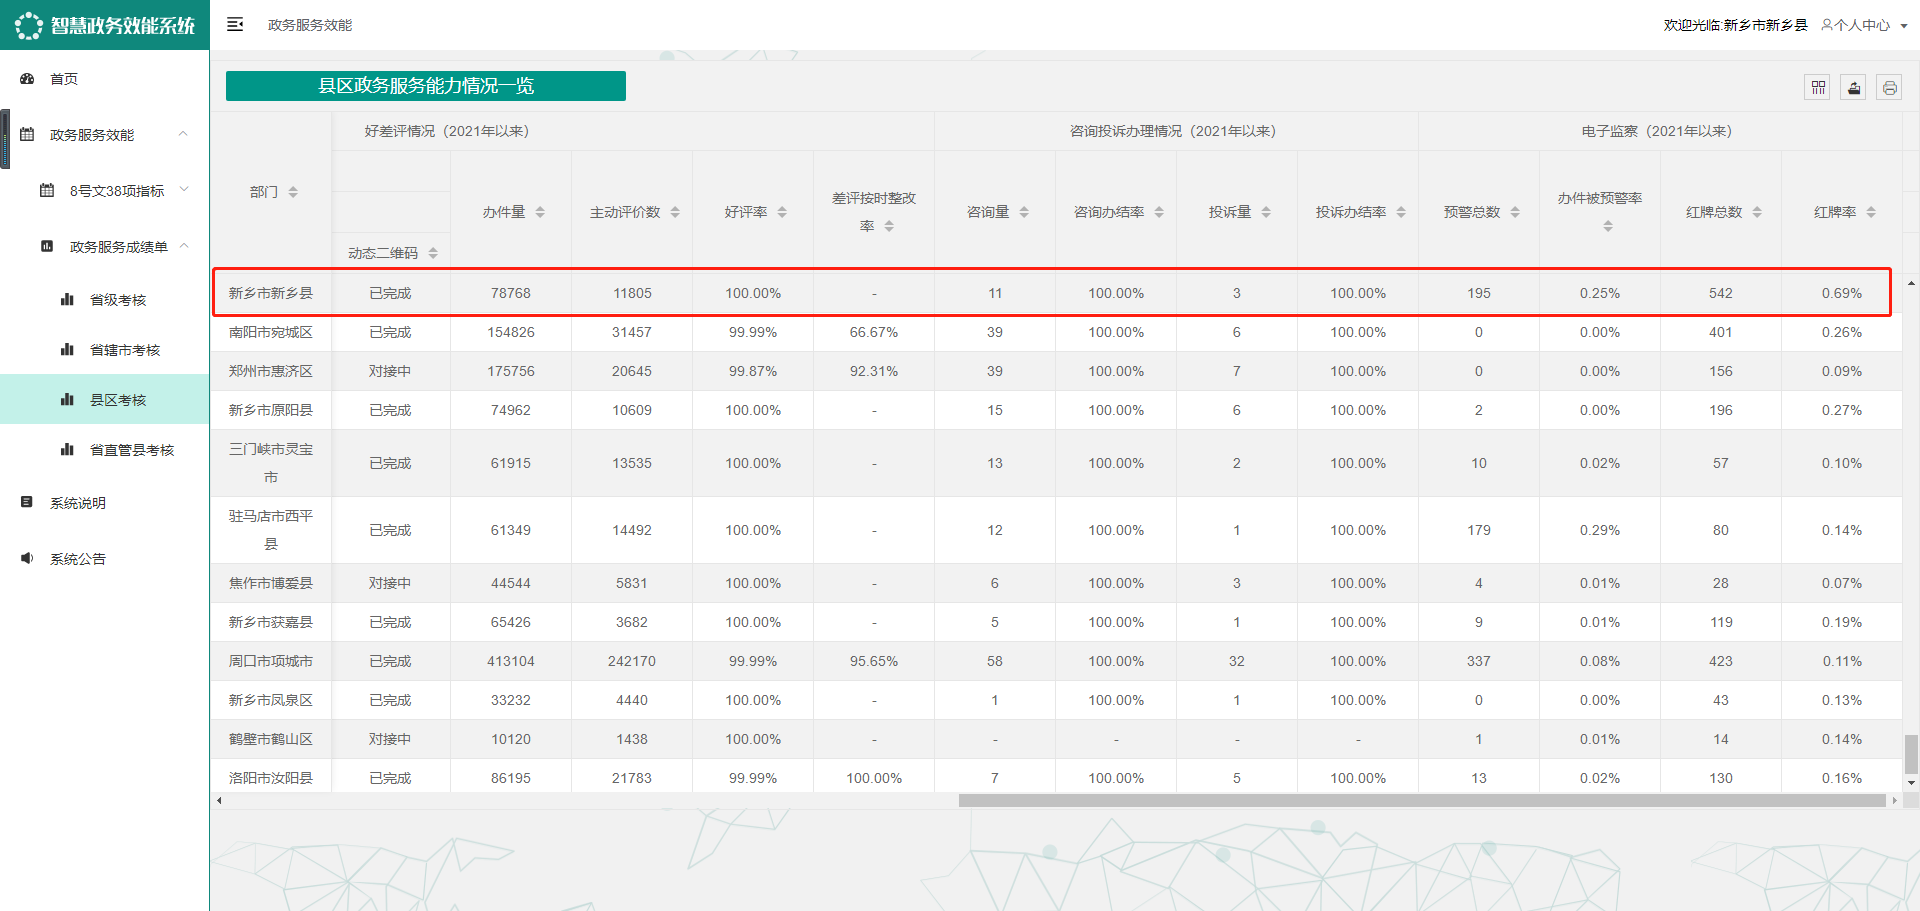Collapse sidebar with the hamburger icon
The height and width of the screenshot is (911, 1920).
click(x=235, y=25)
